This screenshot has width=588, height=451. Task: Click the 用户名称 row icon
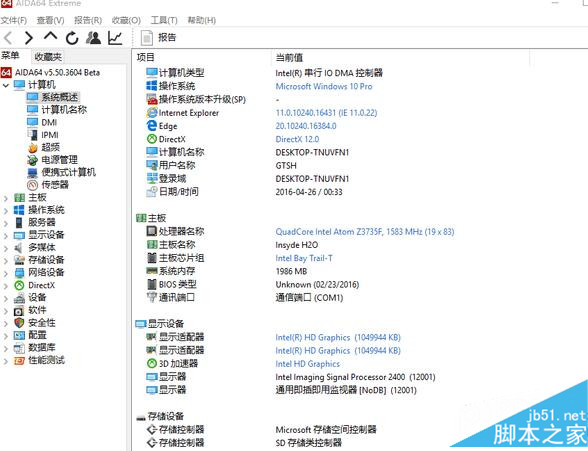click(152, 165)
